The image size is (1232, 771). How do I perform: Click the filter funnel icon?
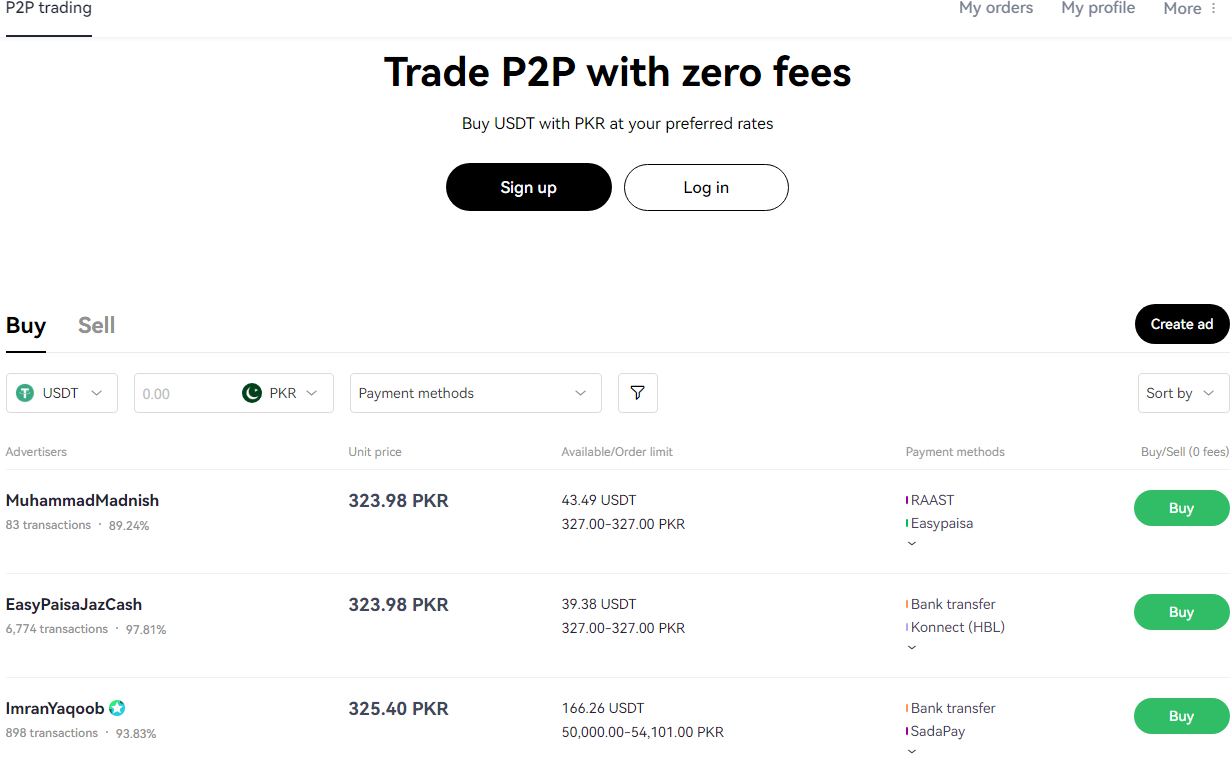pyautogui.click(x=638, y=393)
